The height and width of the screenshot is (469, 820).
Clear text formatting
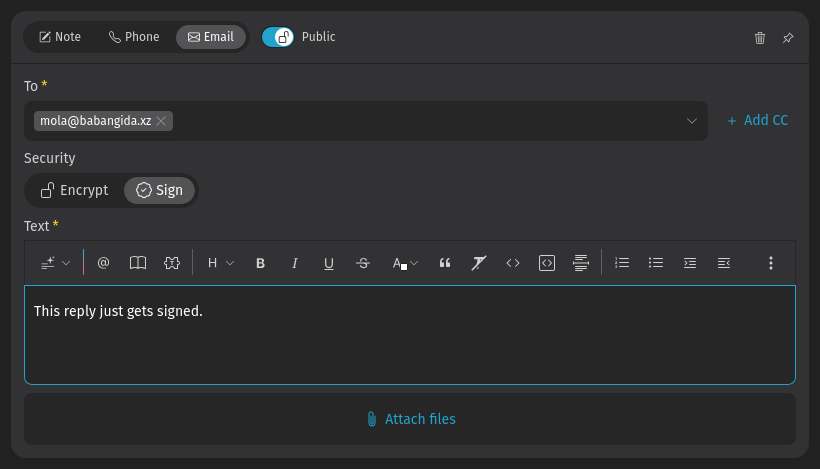coord(479,263)
